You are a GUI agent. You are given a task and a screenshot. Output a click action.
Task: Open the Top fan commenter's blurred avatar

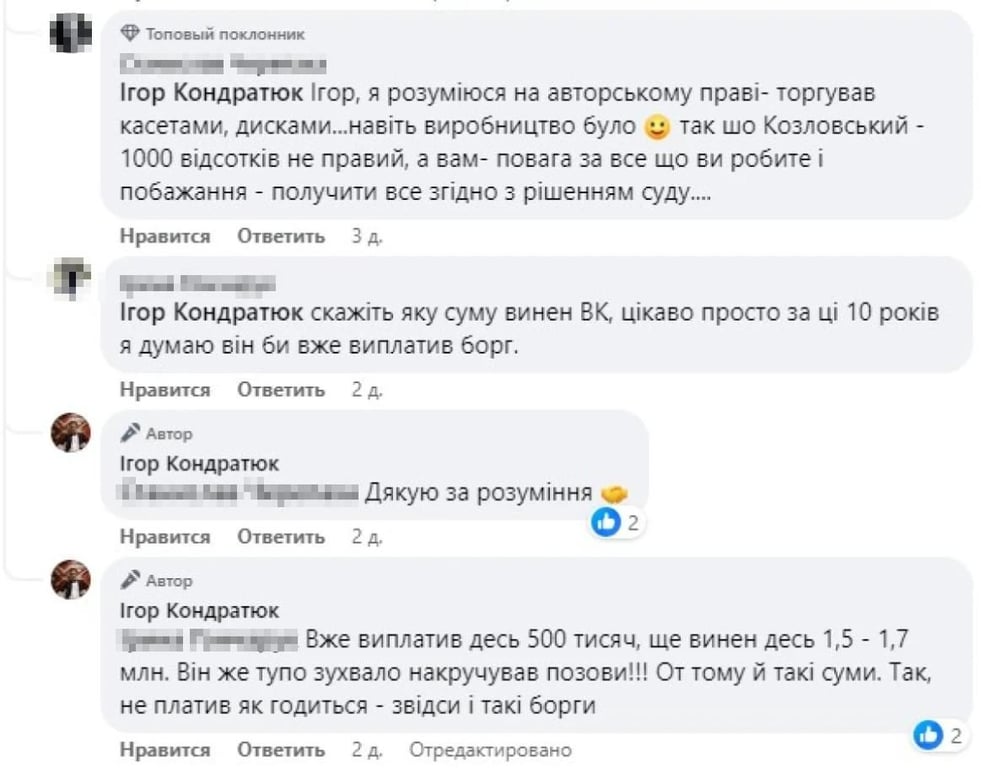(71, 34)
